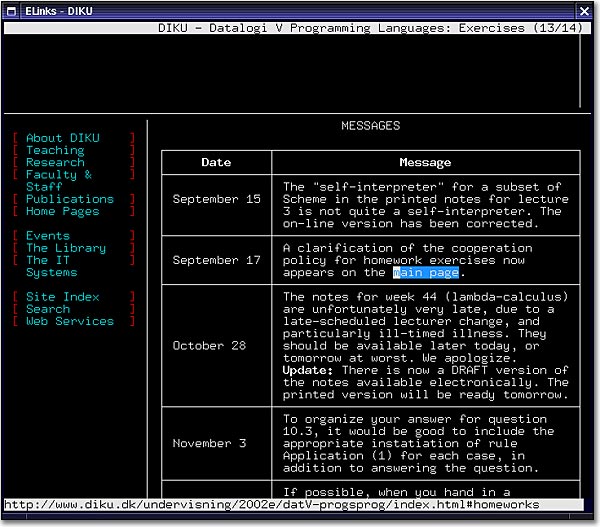Click the MESSAGES heading
600x527 pixels.
pos(370,126)
